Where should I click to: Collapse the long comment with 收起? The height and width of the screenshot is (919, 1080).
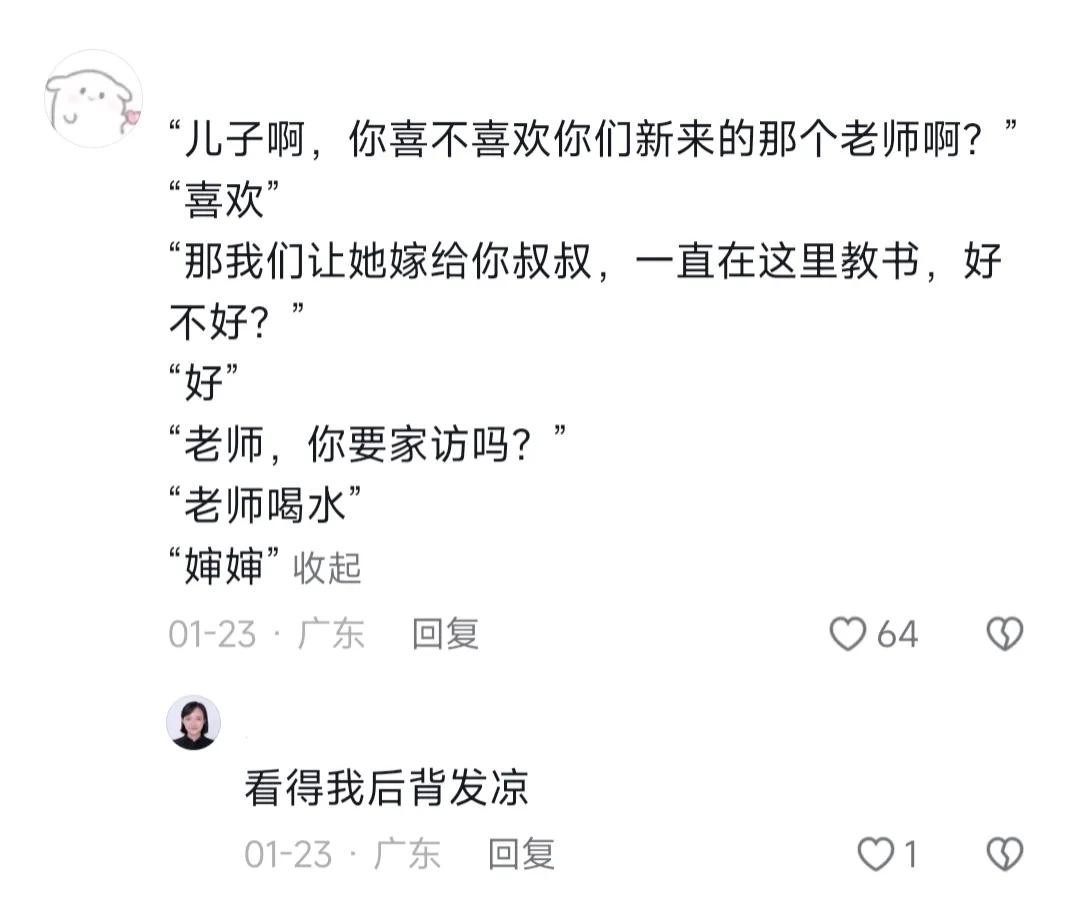click(x=327, y=568)
